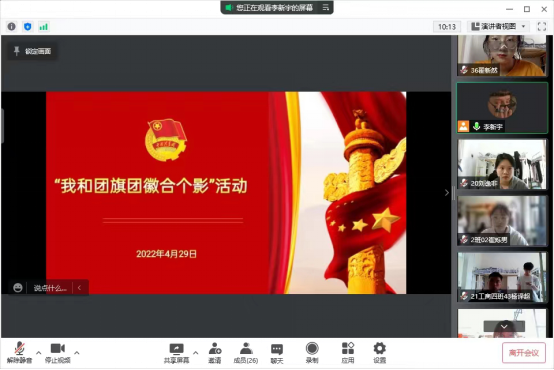
Task: Unmute microphone (解除静音)
Action: point(19,353)
